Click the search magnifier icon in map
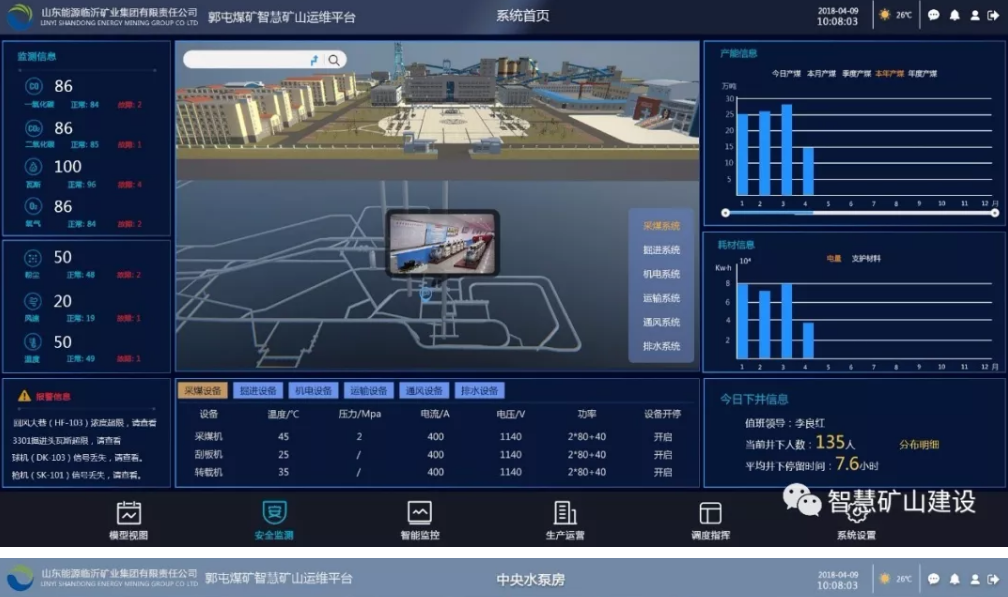1008x597 pixels. 334,60
